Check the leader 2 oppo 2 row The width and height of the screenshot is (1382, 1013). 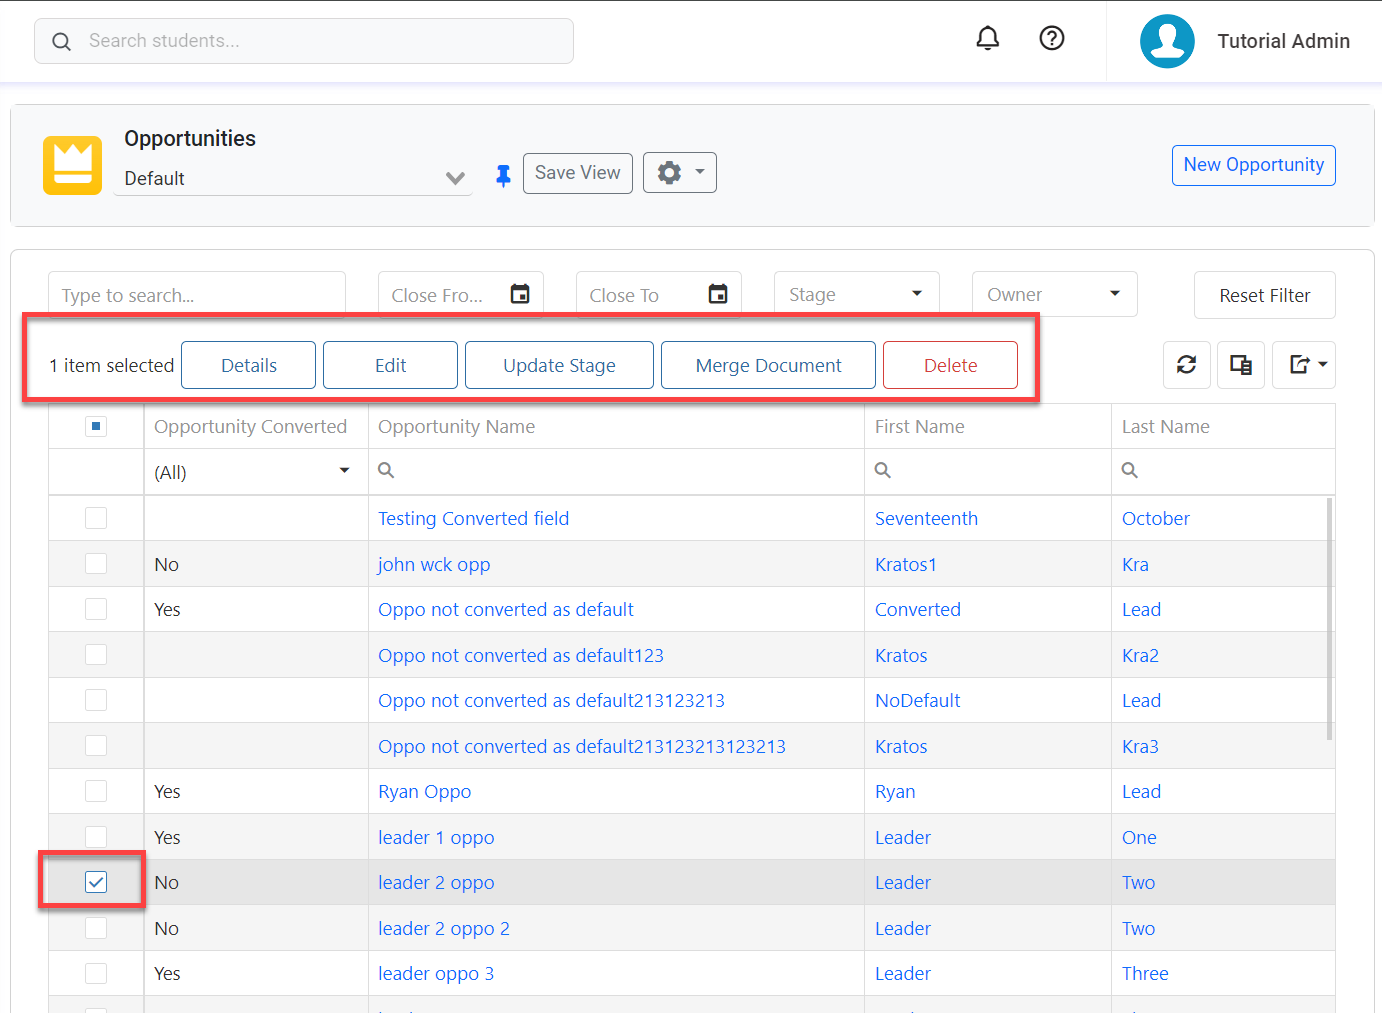coord(96,928)
